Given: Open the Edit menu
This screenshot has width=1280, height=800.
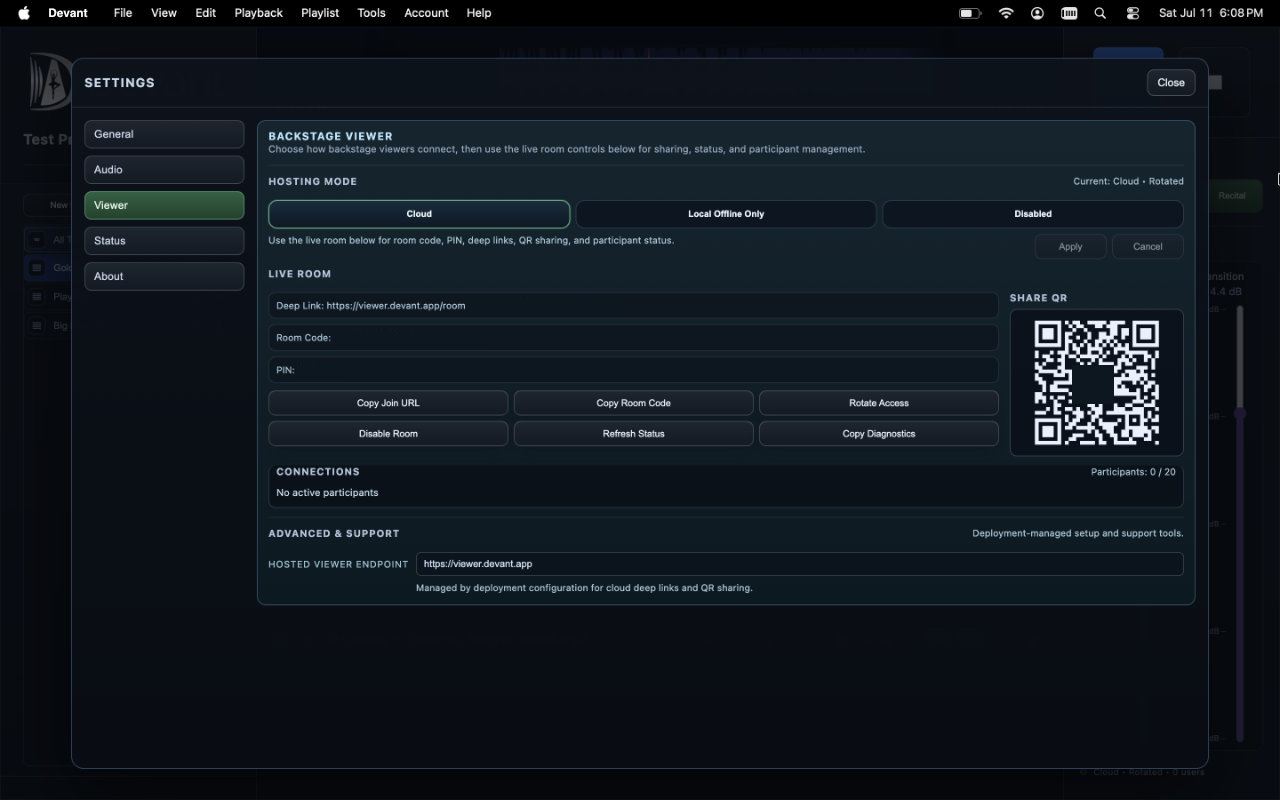Looking at the screenshot, I should coord(206,13).
